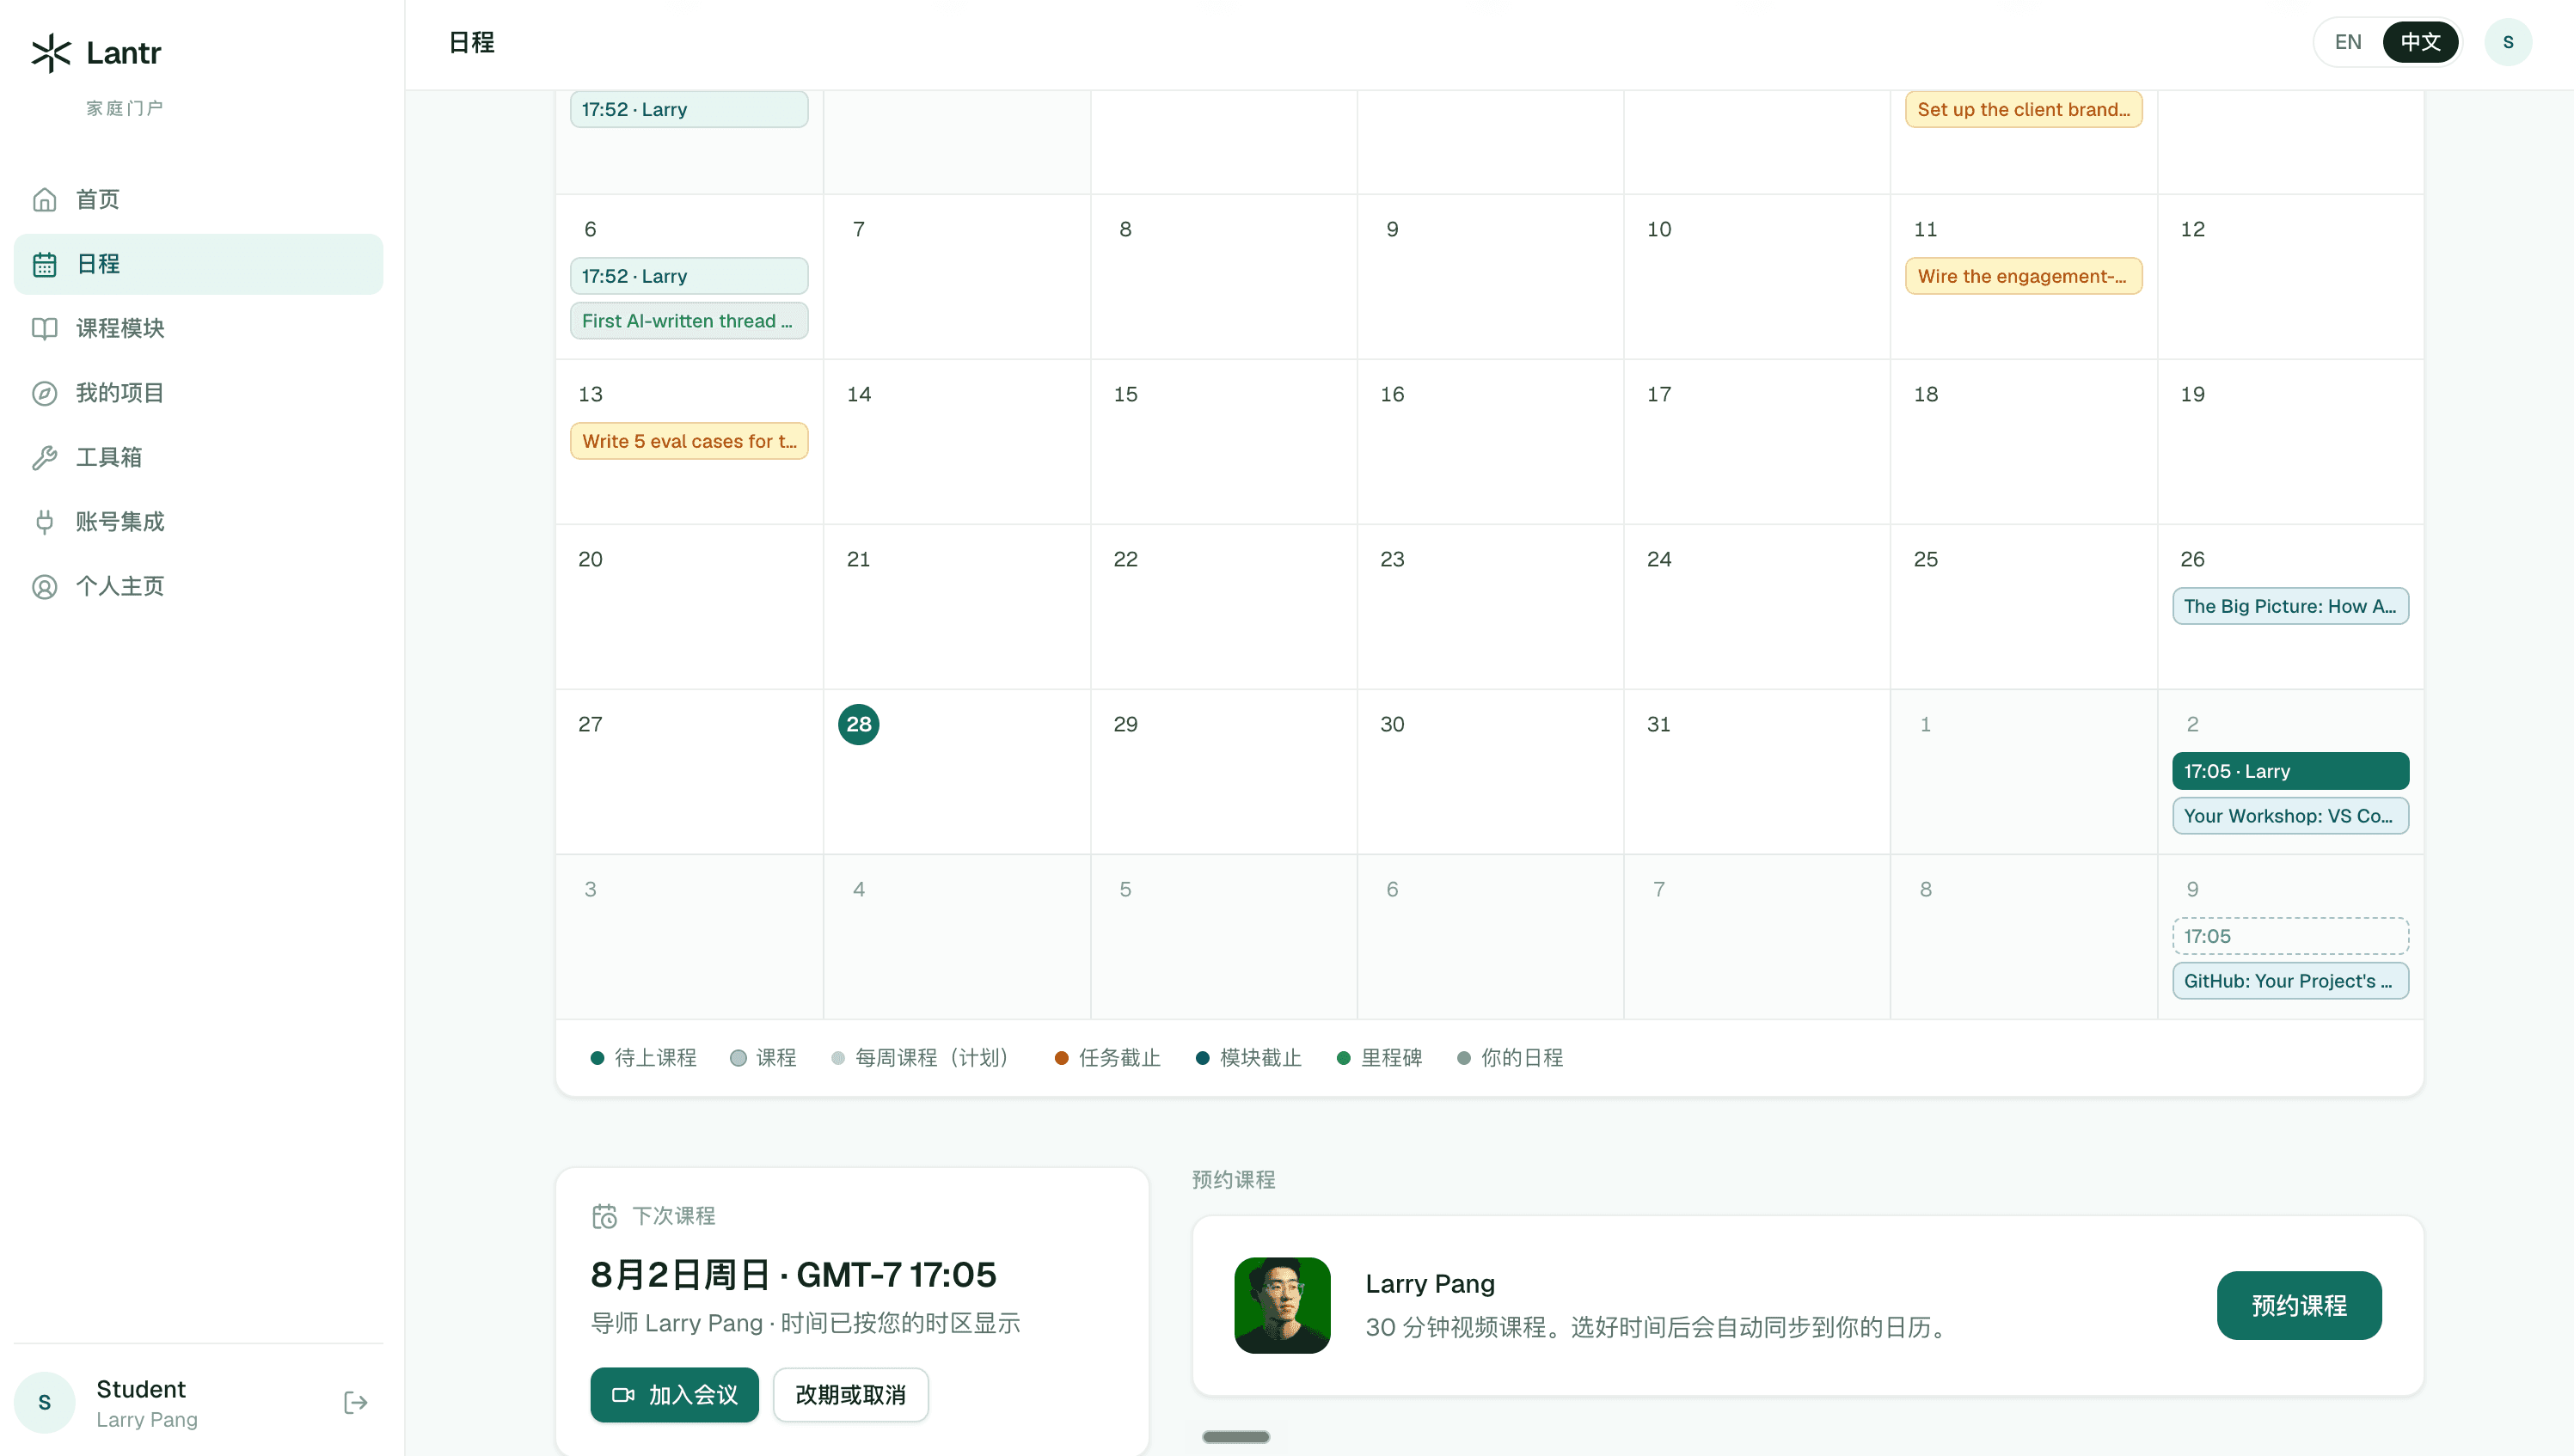Click the 预约课程 button for Larry Pang
Image resolution: width=2574 pixels, height=1456 pixels.
click(2298, 1305)
